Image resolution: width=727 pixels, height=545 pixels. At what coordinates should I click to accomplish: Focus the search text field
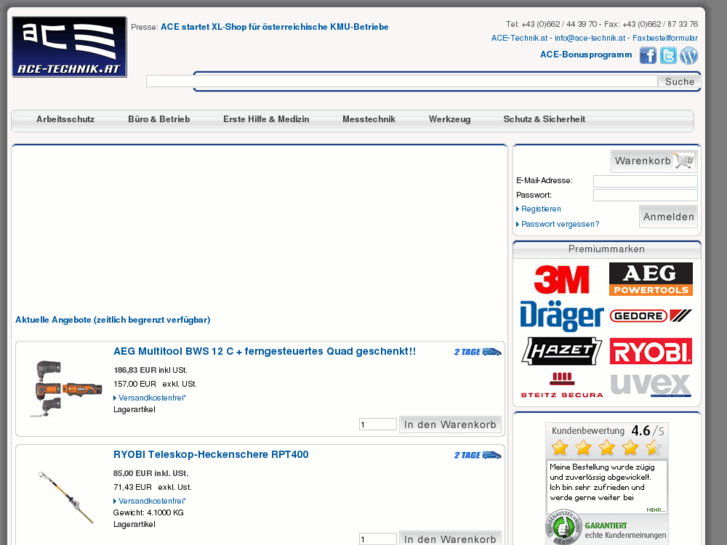pos(402,82)
